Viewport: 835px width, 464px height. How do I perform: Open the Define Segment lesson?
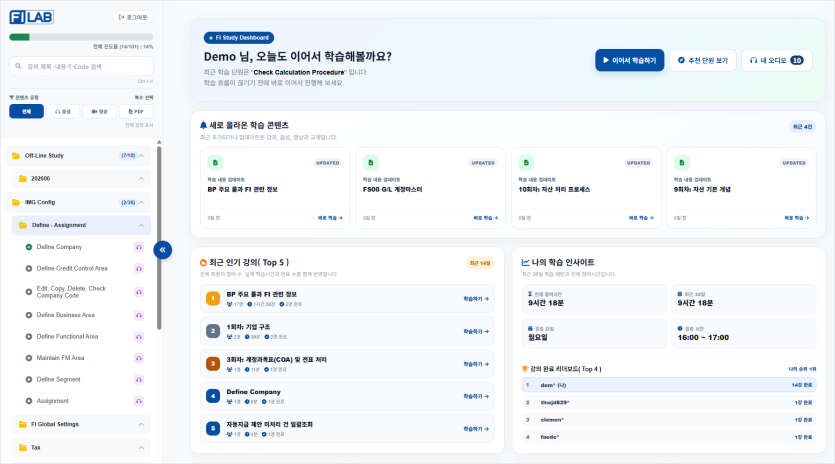(59, 379)
